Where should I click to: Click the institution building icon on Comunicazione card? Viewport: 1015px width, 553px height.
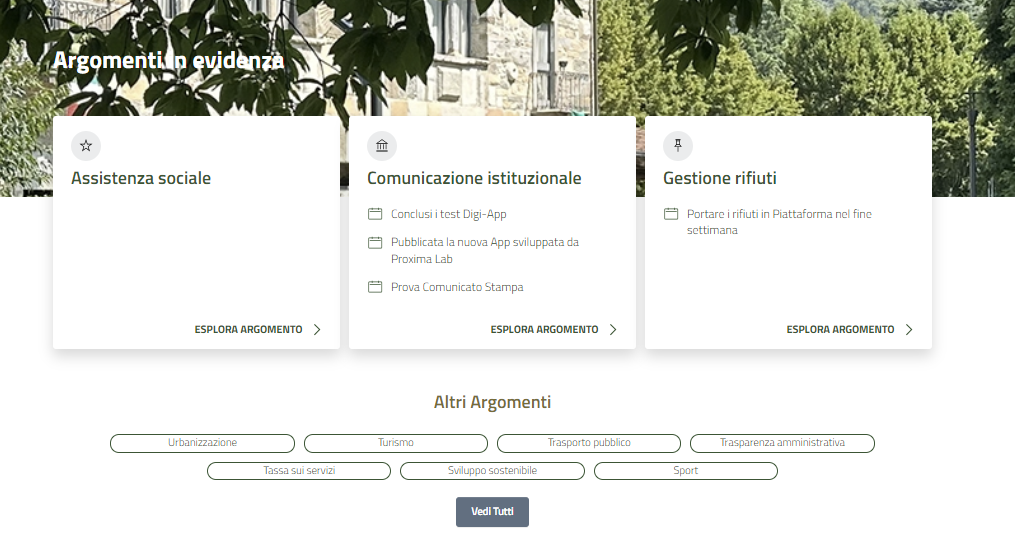pos(382,146)
